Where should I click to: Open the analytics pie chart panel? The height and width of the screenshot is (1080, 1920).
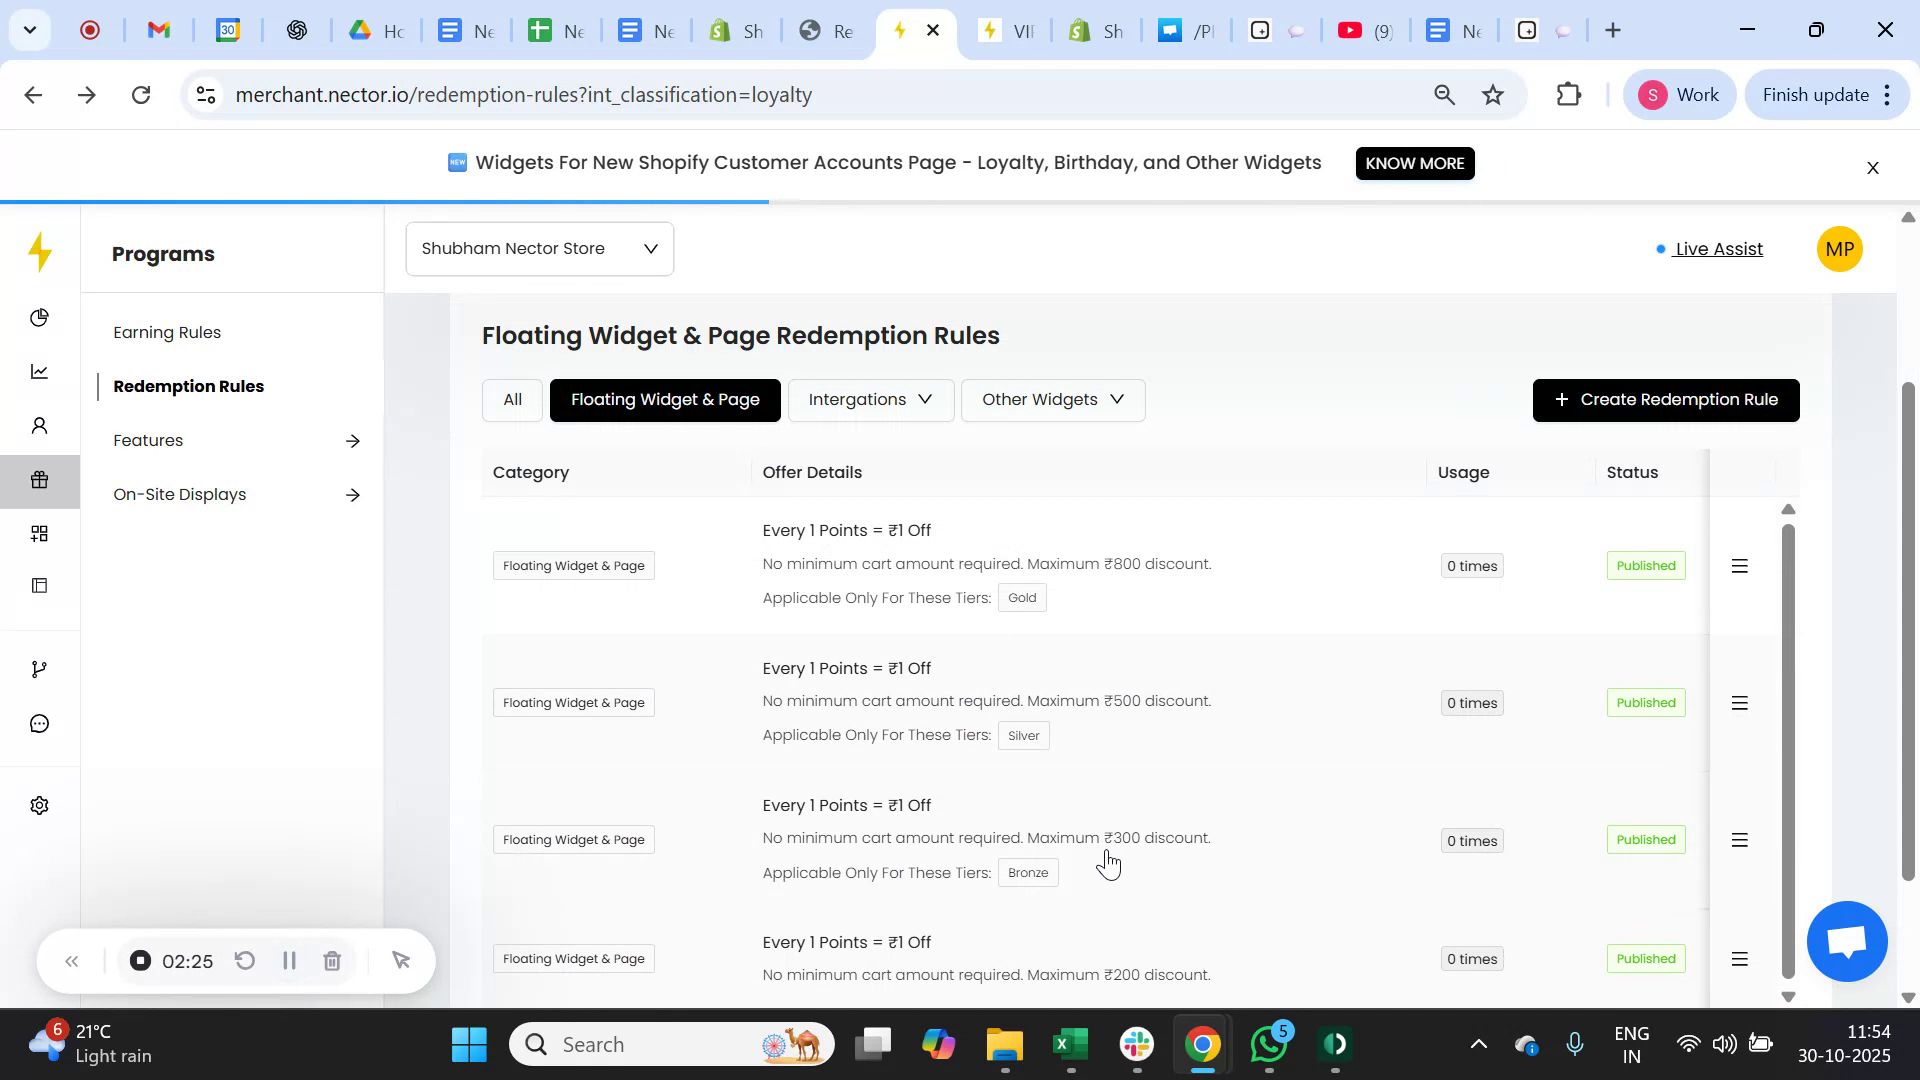pyautogui.click(x=39, y=317)
